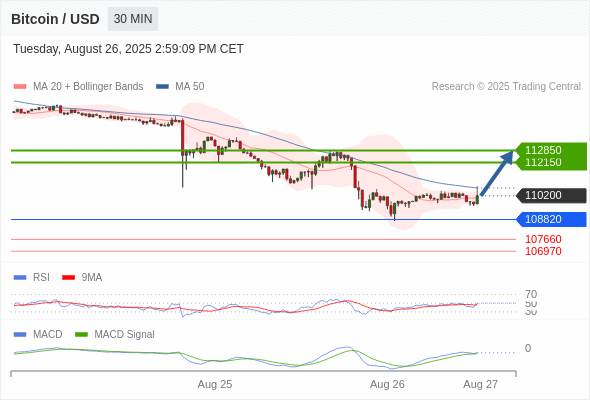Click the Bitcoin / USD title
This screenshot has width=590, height=400.
click(x=55, y=19)
